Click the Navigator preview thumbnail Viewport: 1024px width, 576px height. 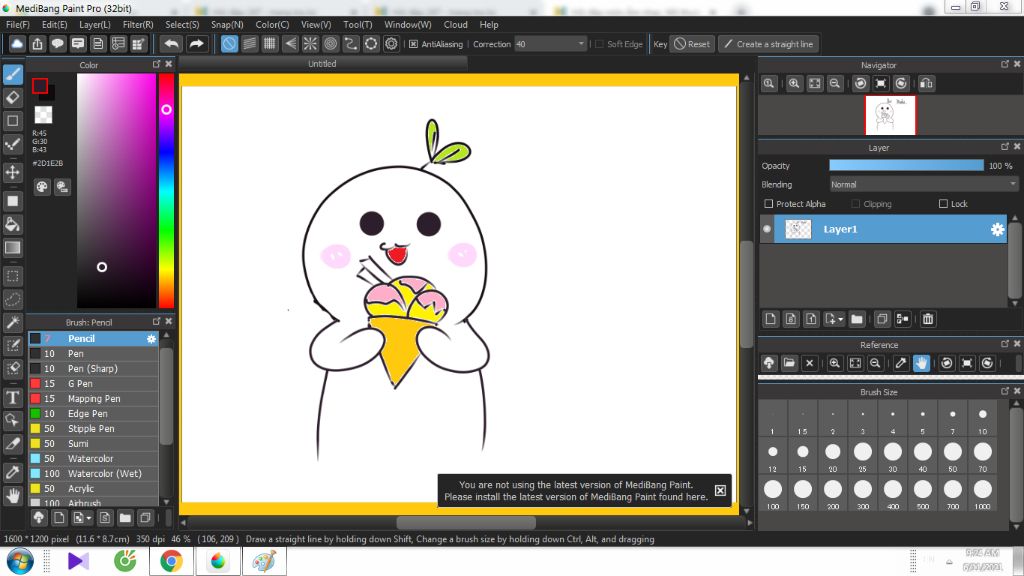[x=890, y=116]
